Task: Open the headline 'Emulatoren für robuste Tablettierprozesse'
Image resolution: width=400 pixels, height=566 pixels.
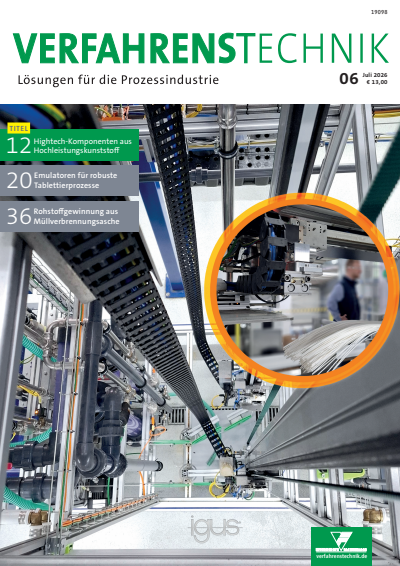Action: pos(75,180)
